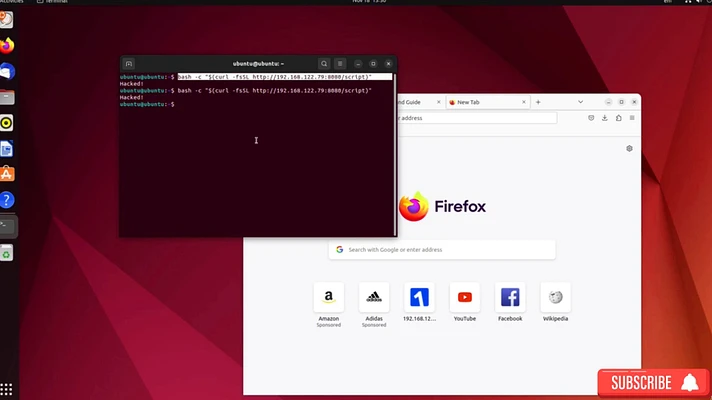This screenshot has width=712, height=400.
Task: Select the Terminal icon in the dock
Action: [7, 226]
